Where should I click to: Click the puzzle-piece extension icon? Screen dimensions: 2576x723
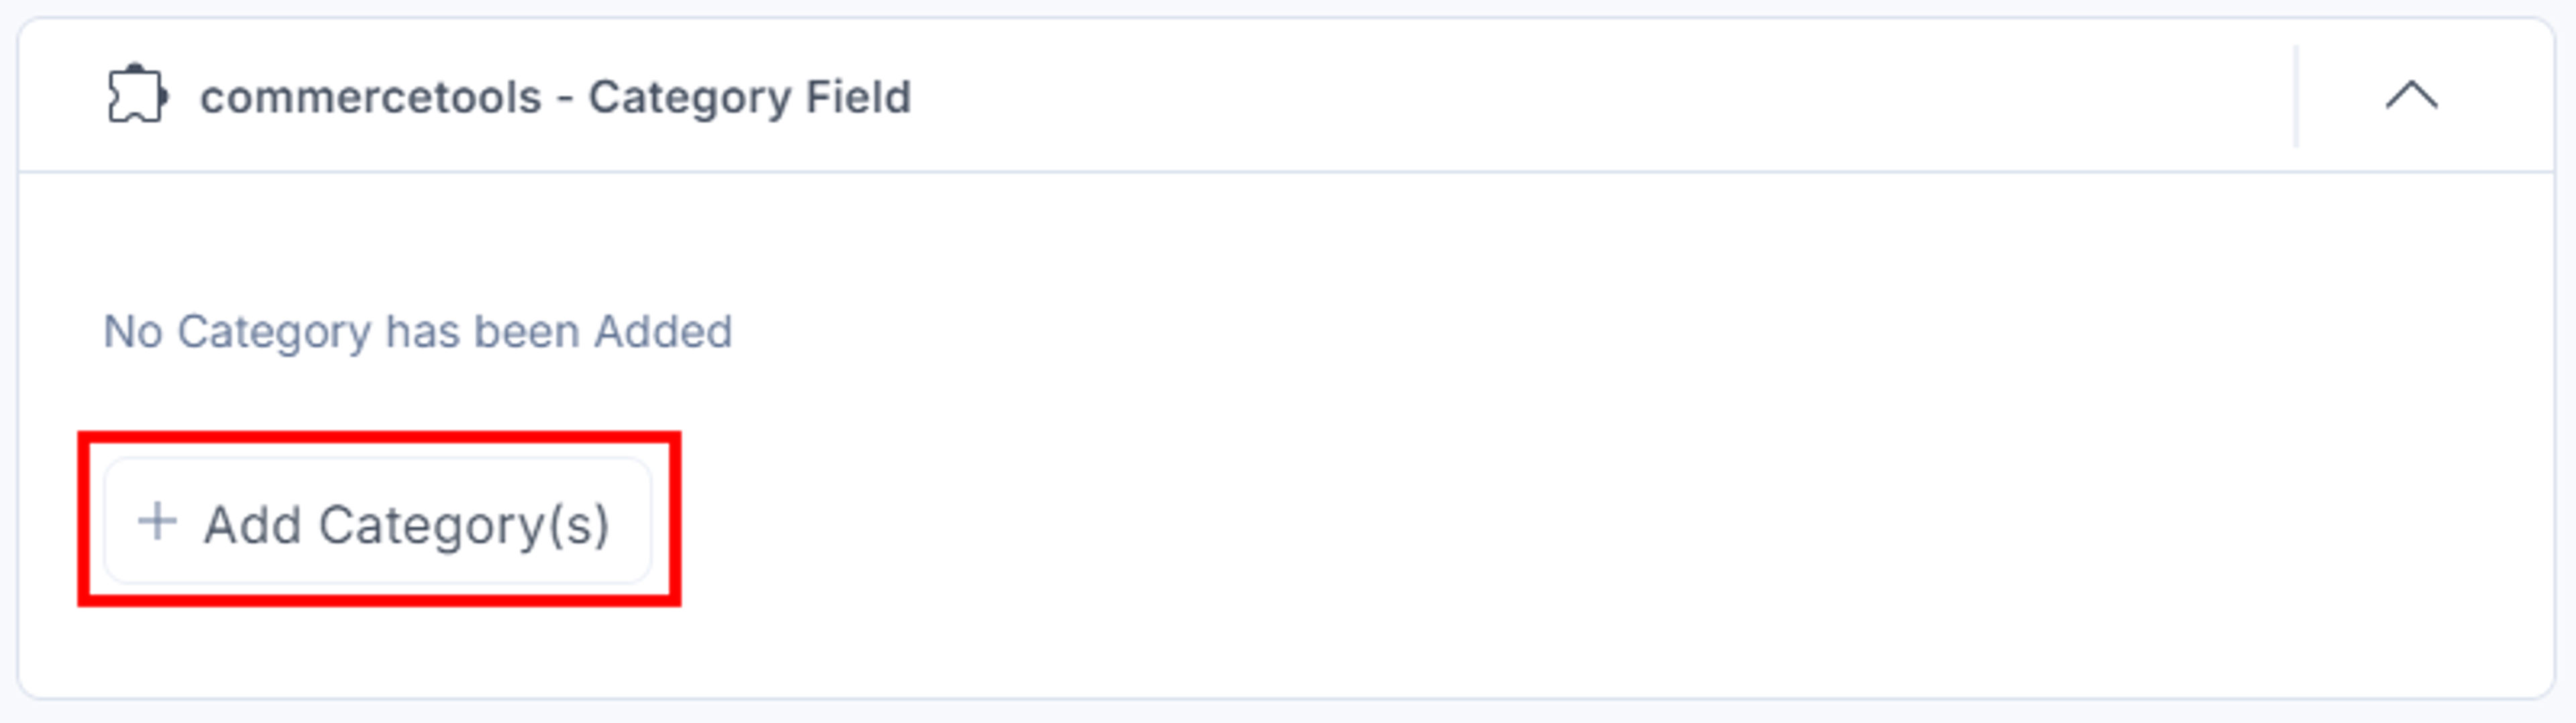click(138, 95)
